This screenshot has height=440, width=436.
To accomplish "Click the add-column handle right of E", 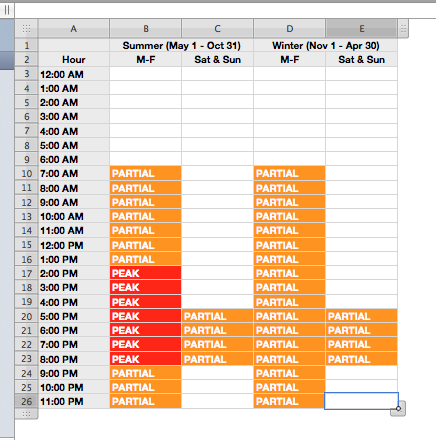I will pos(403,29).
